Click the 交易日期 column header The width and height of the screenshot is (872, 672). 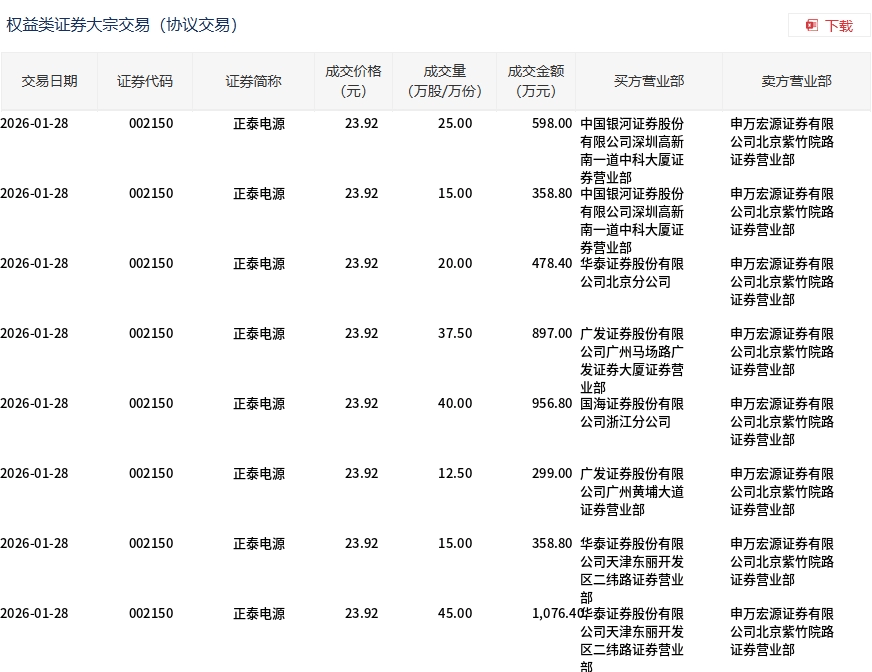pyautogui.click(x=49, y=81)
